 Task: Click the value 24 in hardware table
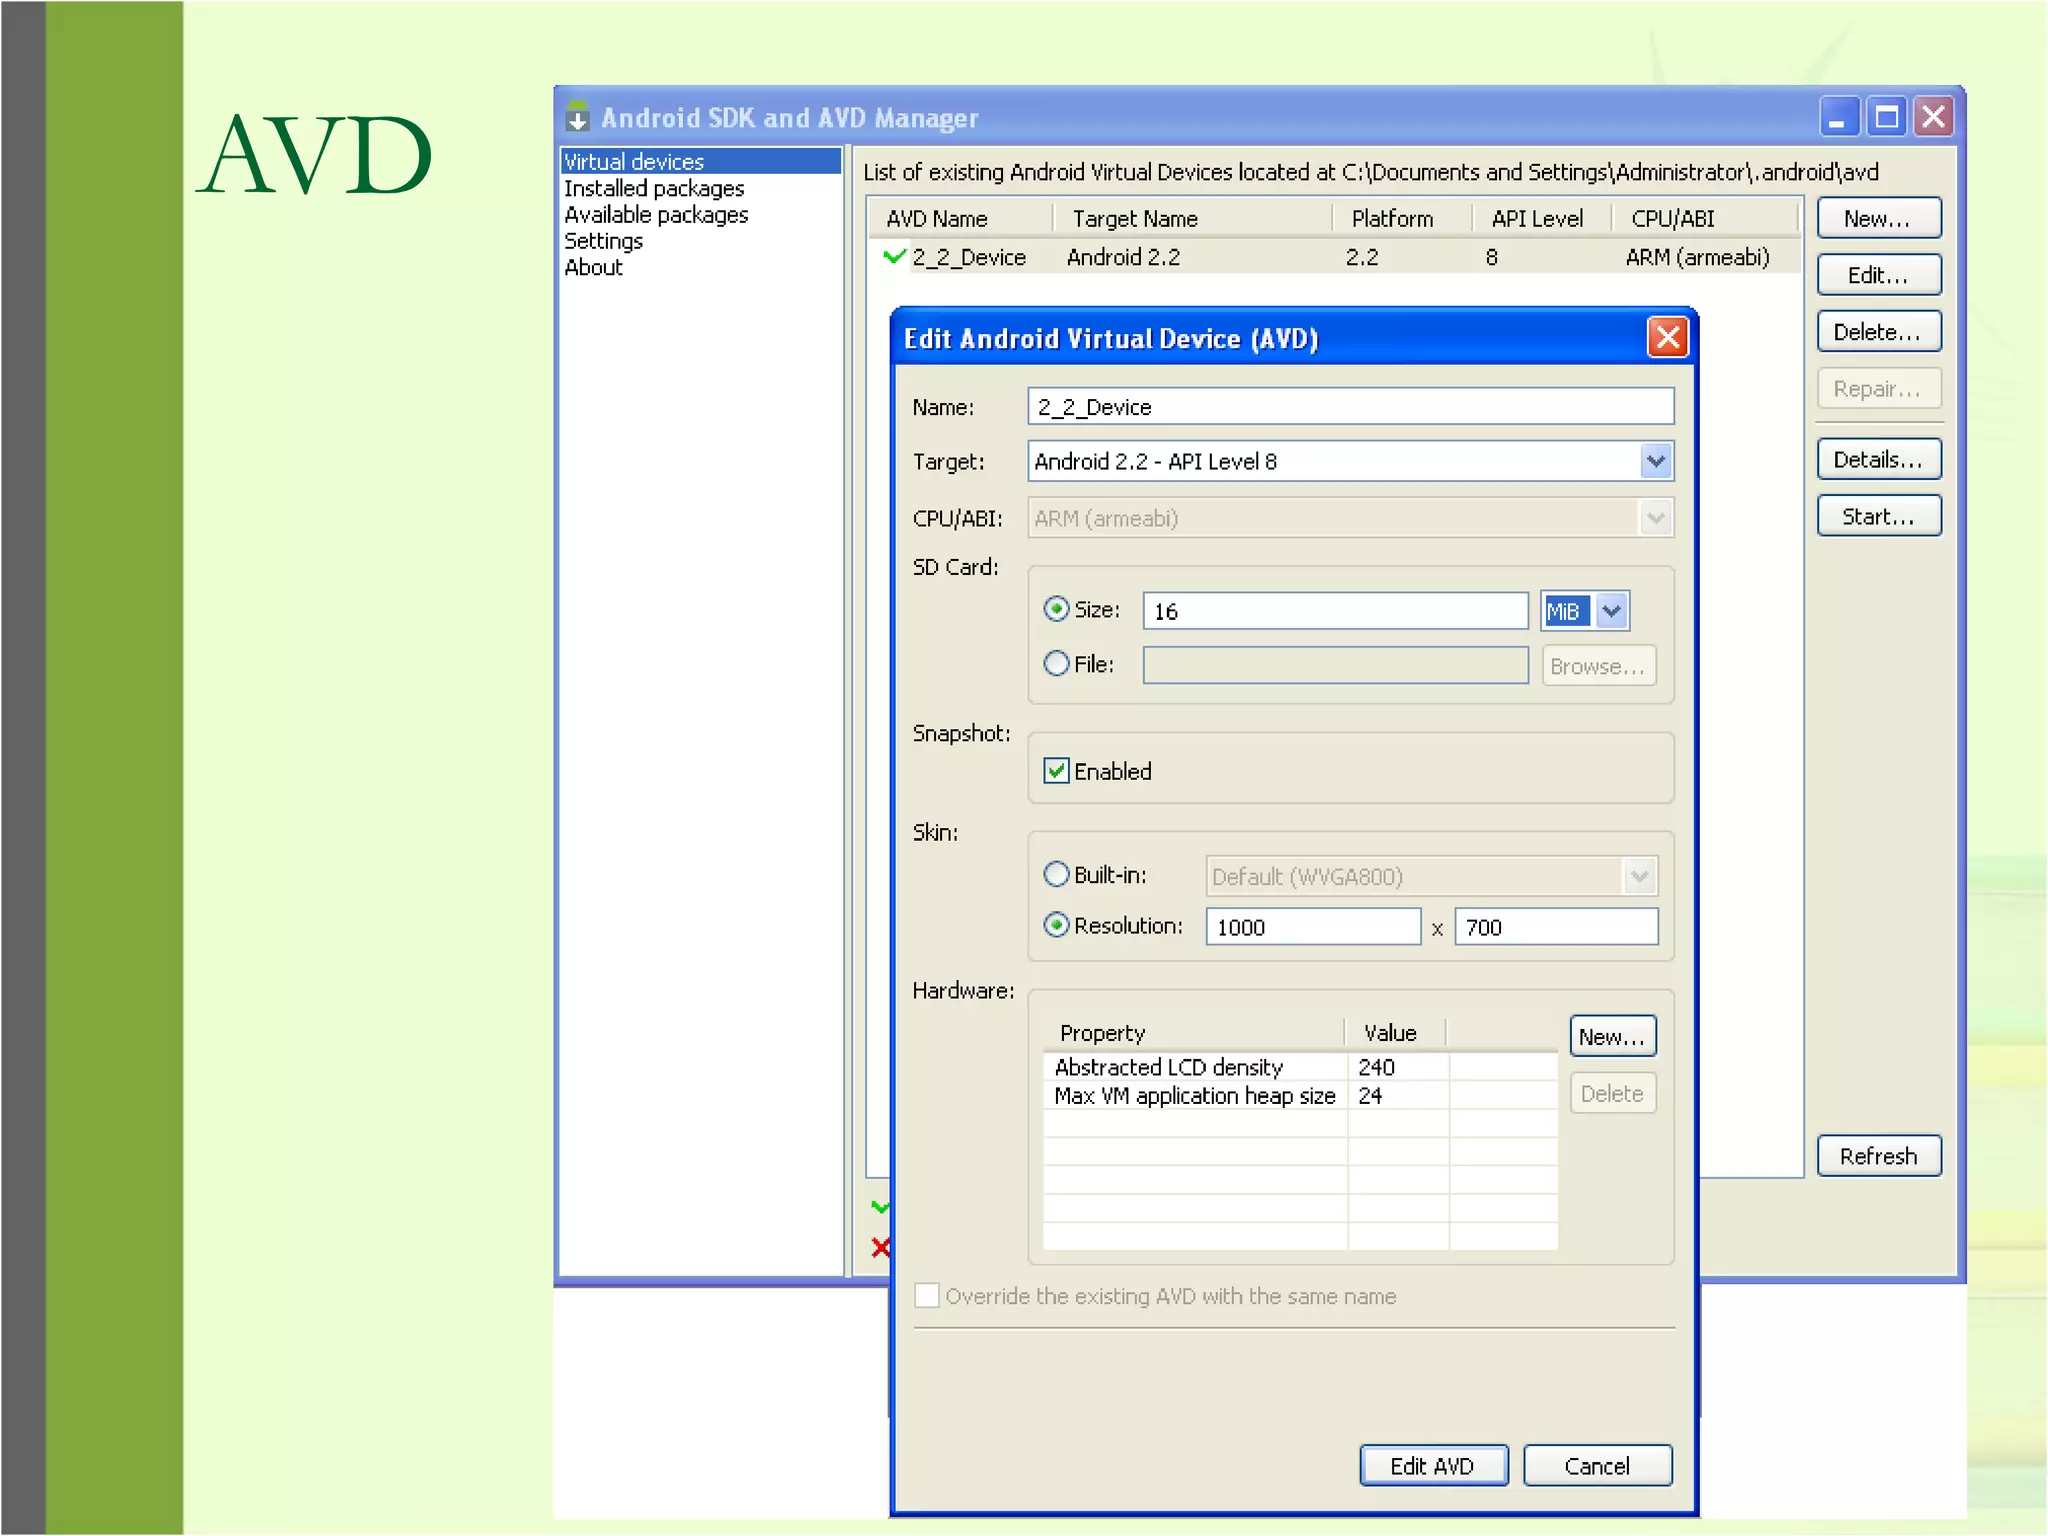pos(1370,1095)
